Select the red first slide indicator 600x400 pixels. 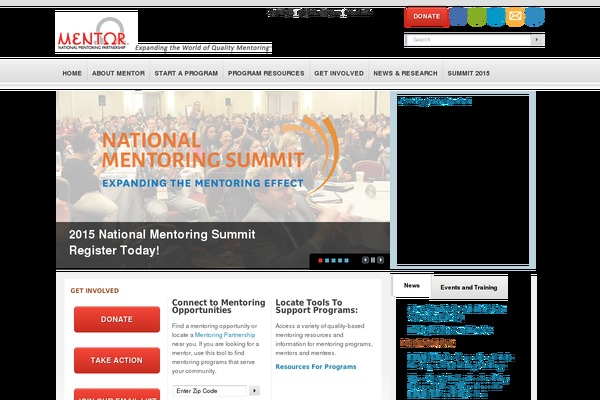pyautogui.click(x=320, y=261)
